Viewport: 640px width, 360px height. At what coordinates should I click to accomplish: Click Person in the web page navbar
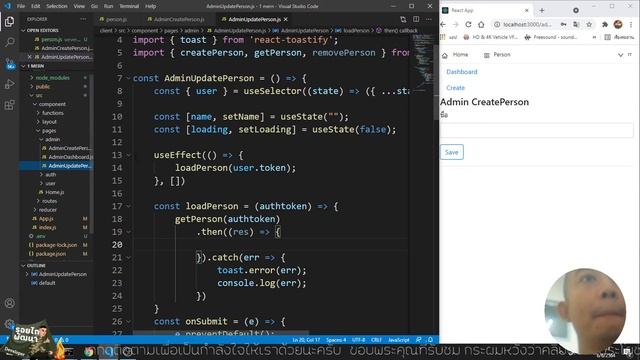point(497,55)
